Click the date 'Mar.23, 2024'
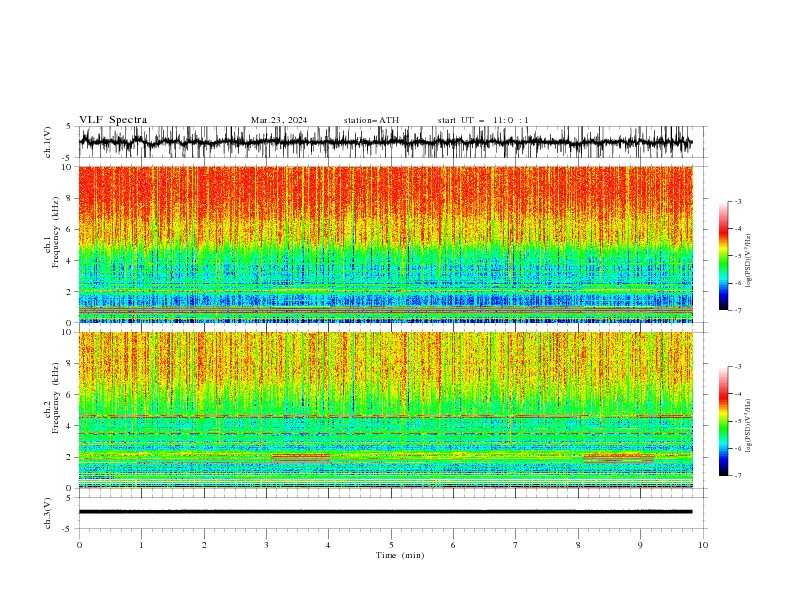The width and height of the screenshot is (792, 612). click(279, 120)
